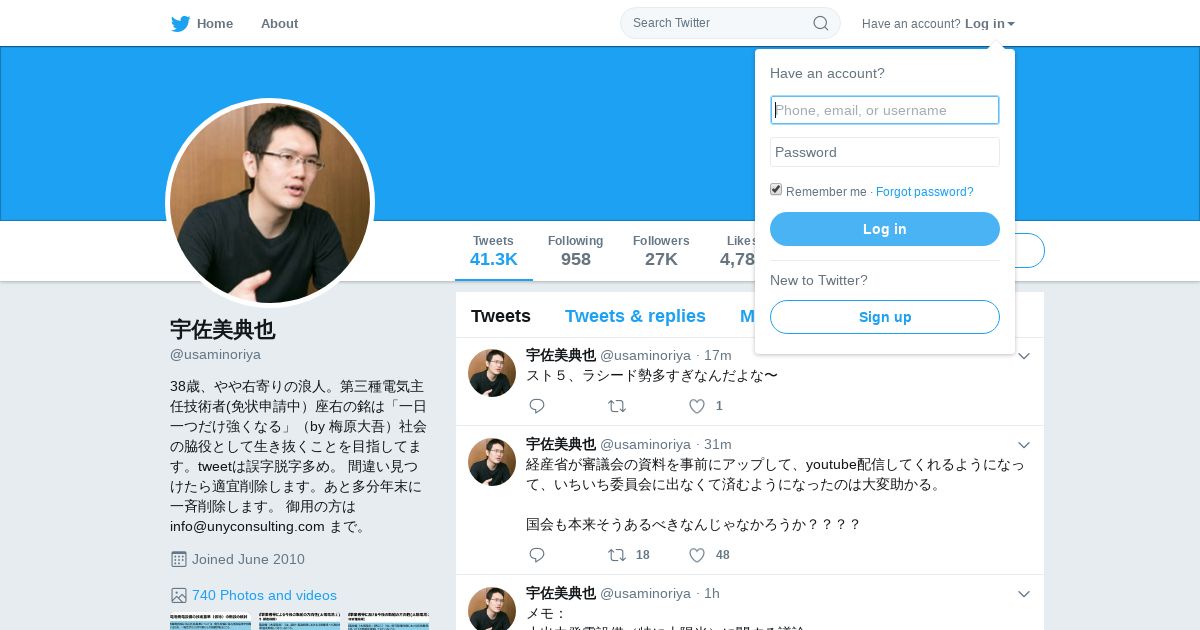This screenshot has height=630, width=1200.
Task: Switch to the Tweets & replies tab
Action: [x=635, y=316]
